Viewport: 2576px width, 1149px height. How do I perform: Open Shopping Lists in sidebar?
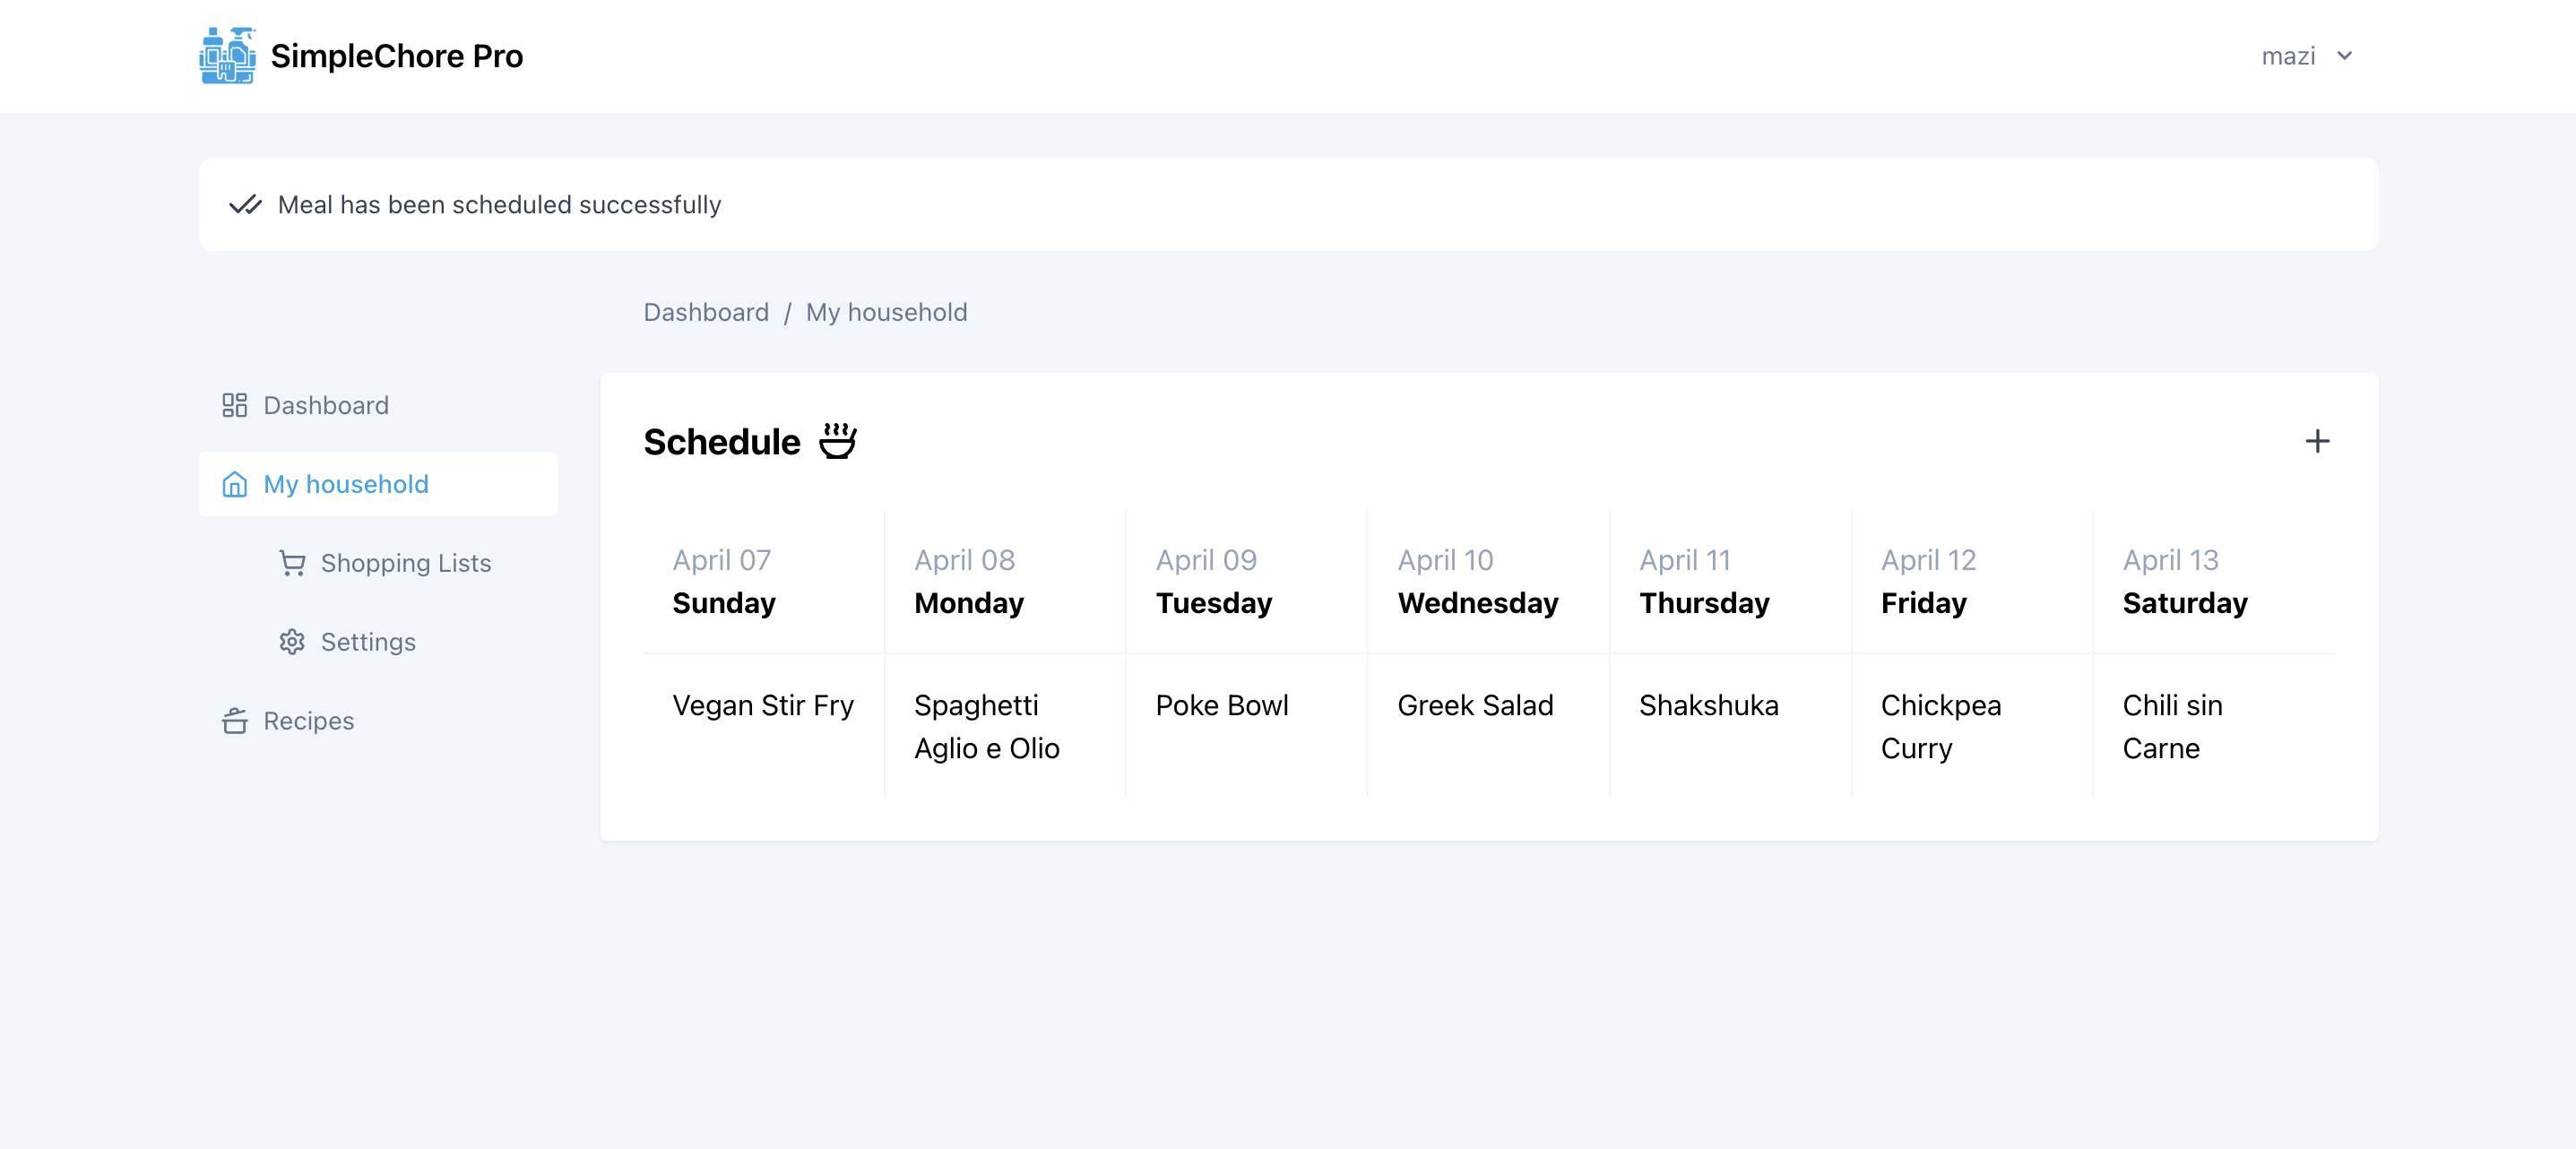pyautogui.click(x=406, y=563)
